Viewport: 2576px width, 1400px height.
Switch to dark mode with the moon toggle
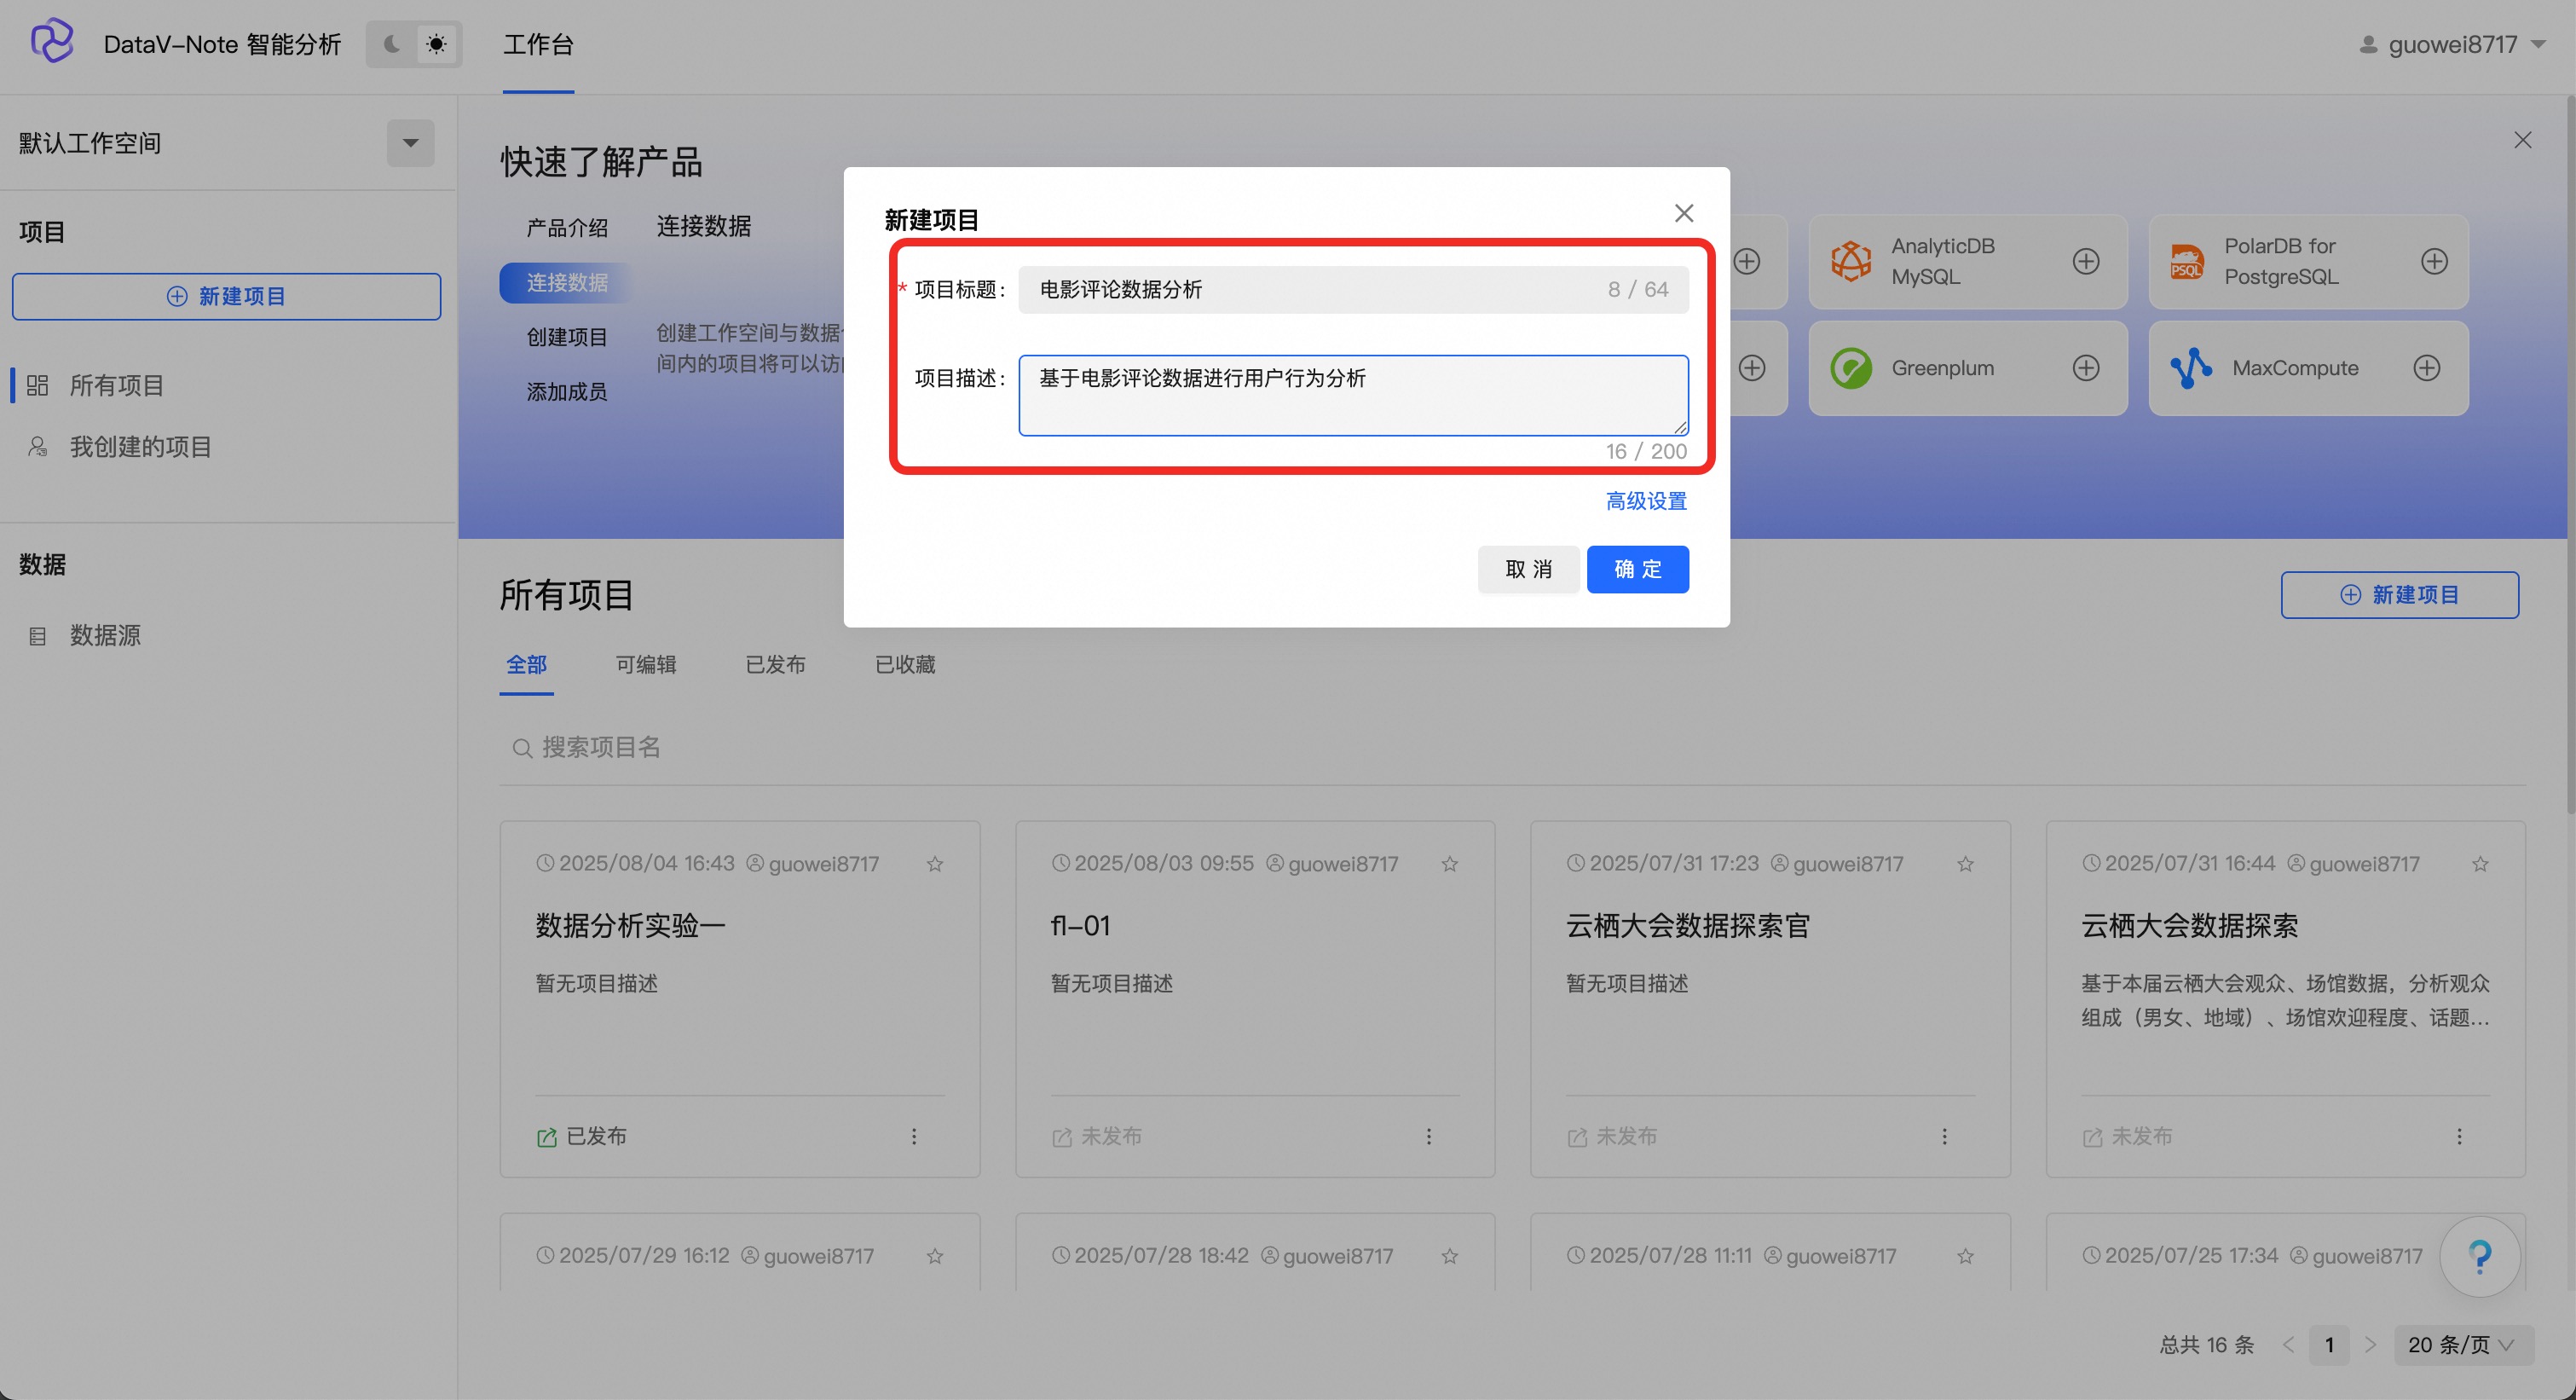pos(392,44)
